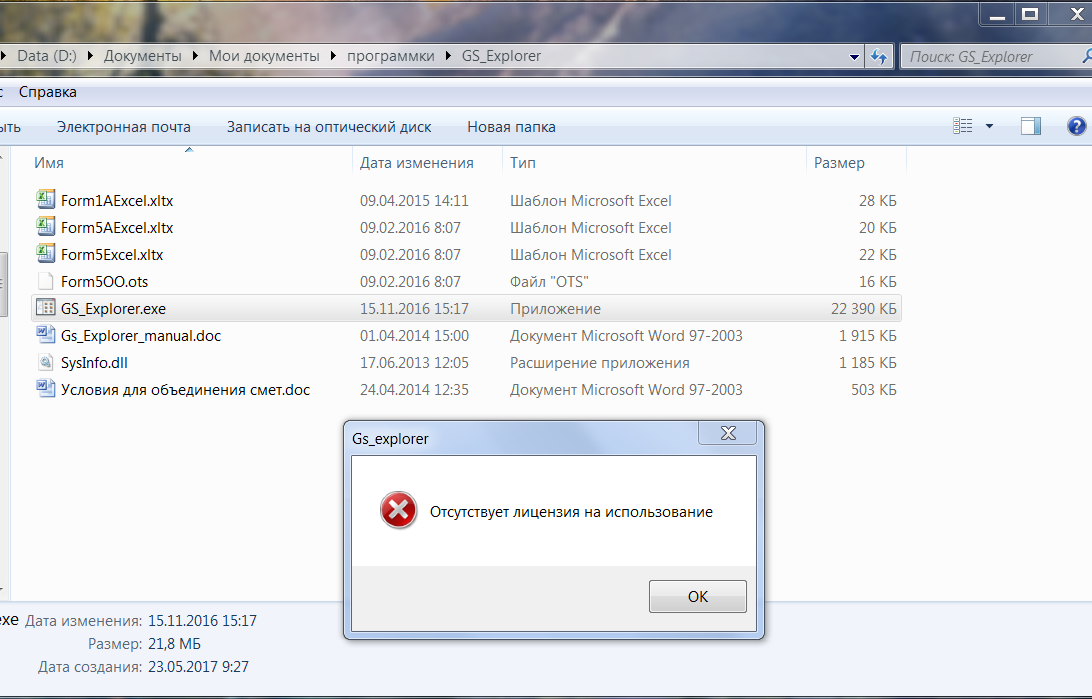Select the GS_Explorer.exe application icon
The image size is (1092, 699).
pos(45,308)
